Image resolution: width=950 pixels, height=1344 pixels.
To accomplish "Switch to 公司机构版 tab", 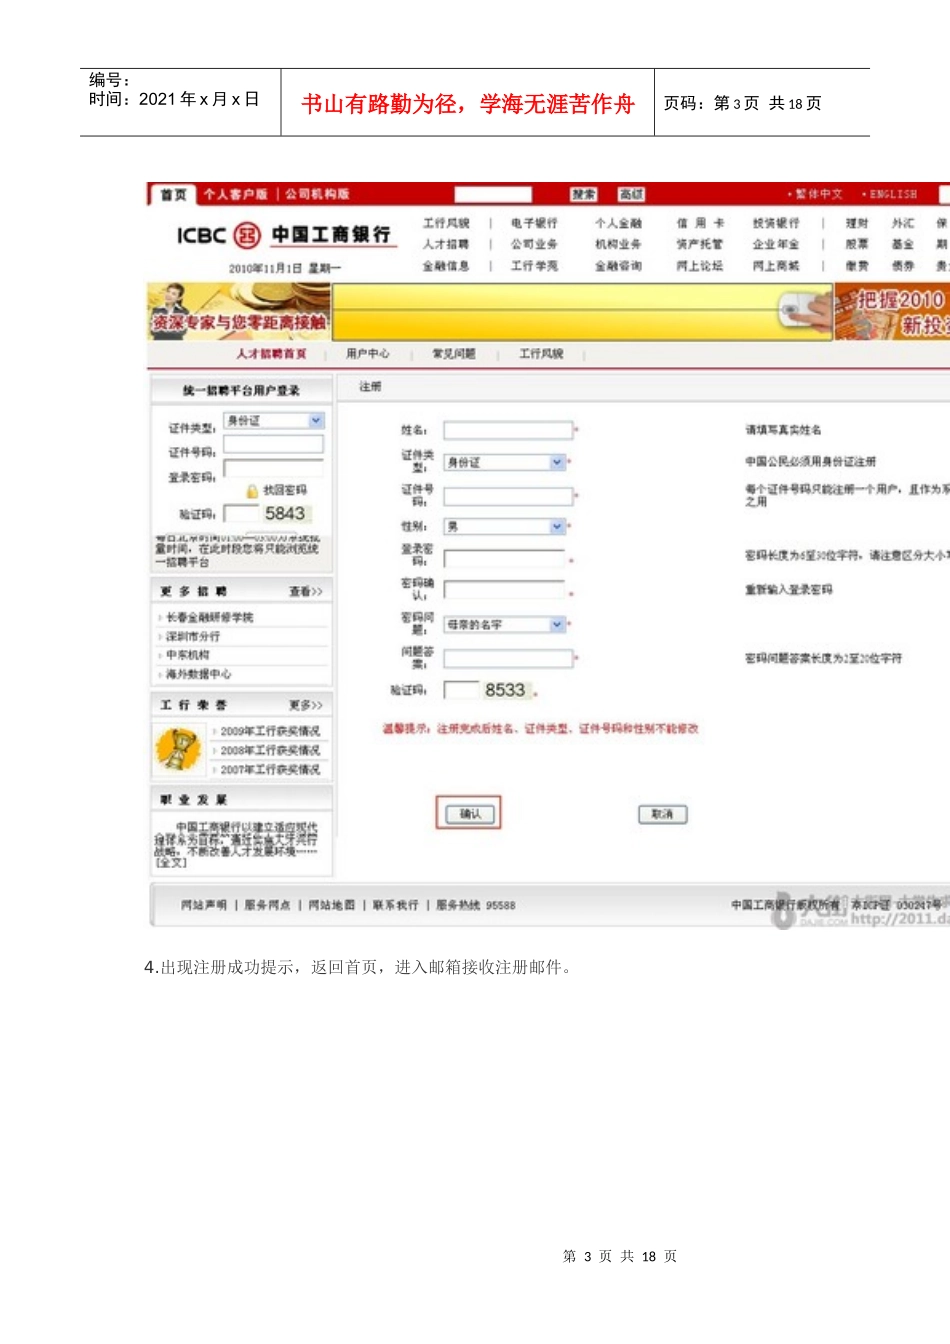I will 316,194.
